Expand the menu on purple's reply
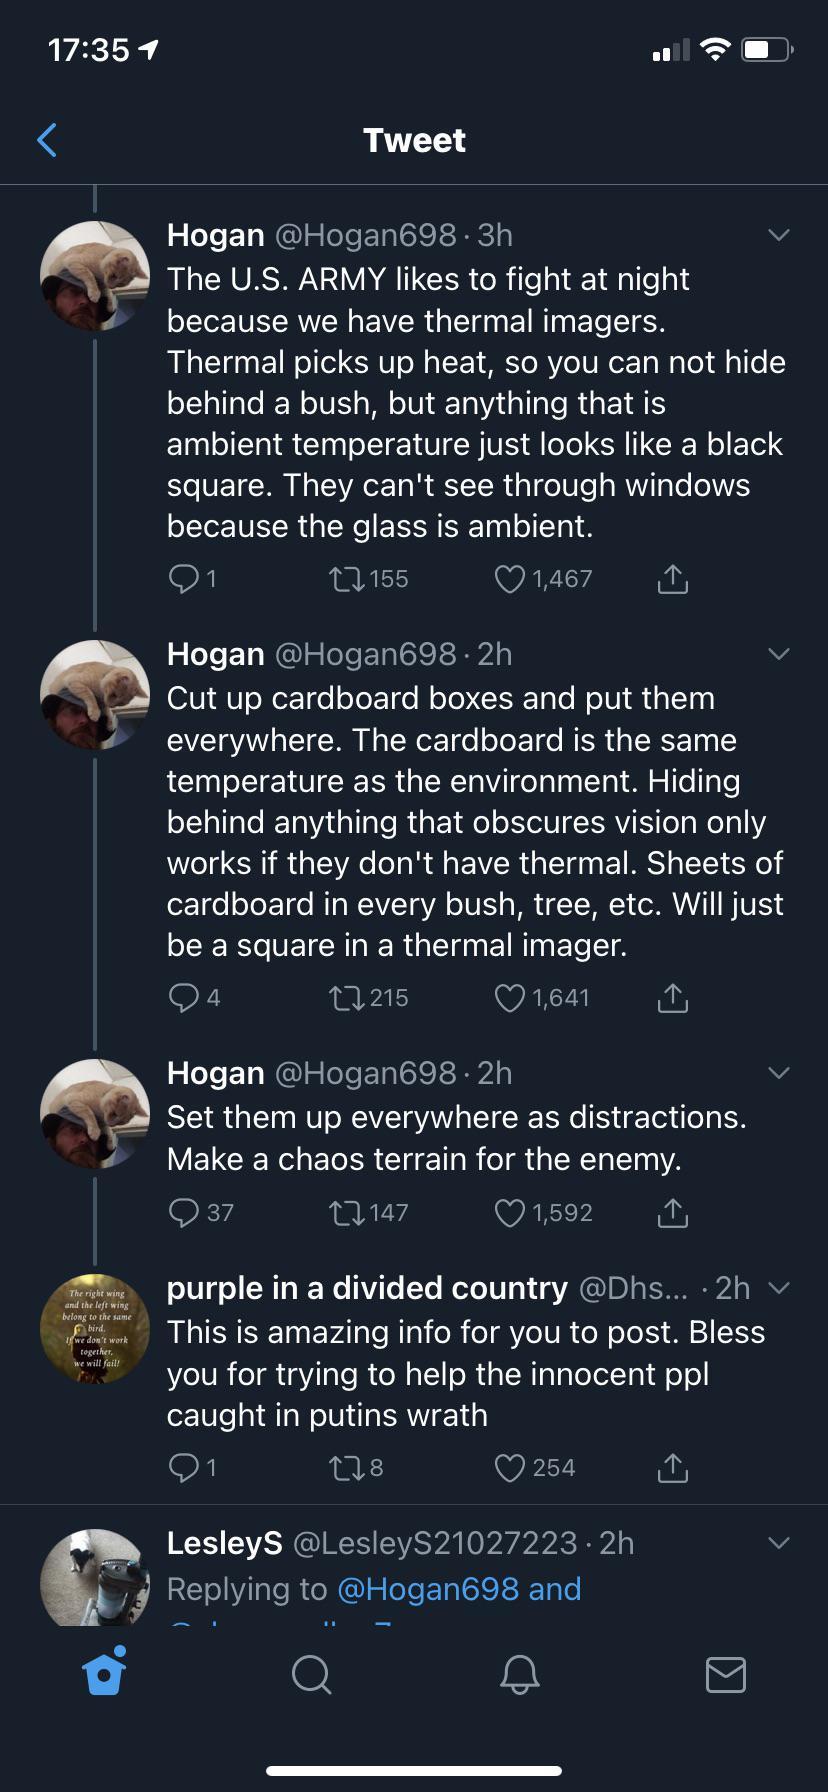 coord(781,1288)
